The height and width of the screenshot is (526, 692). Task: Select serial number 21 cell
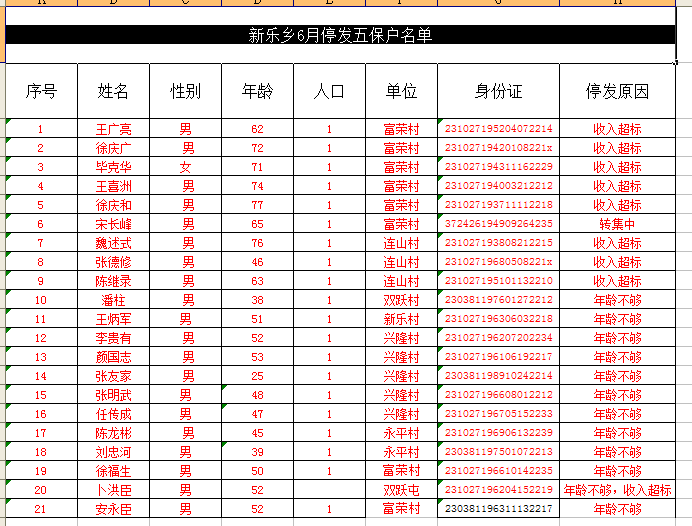[41, 508]
